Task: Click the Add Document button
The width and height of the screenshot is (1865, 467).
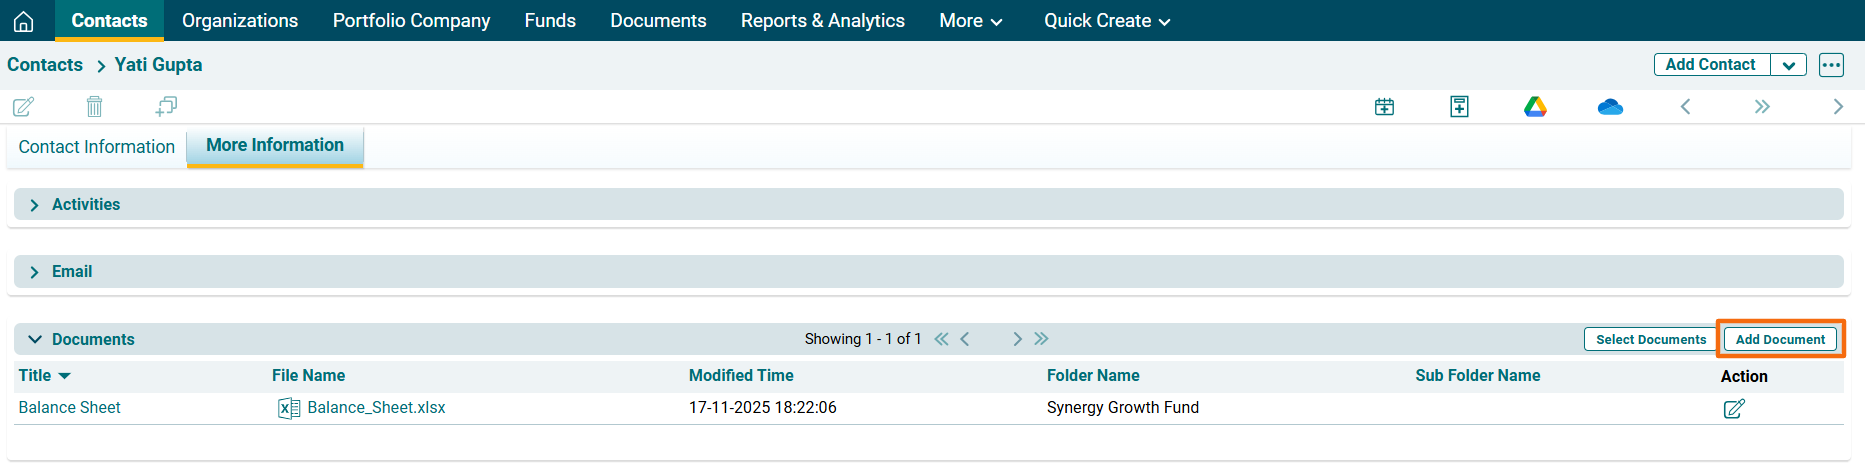Action: (1780, 340)
